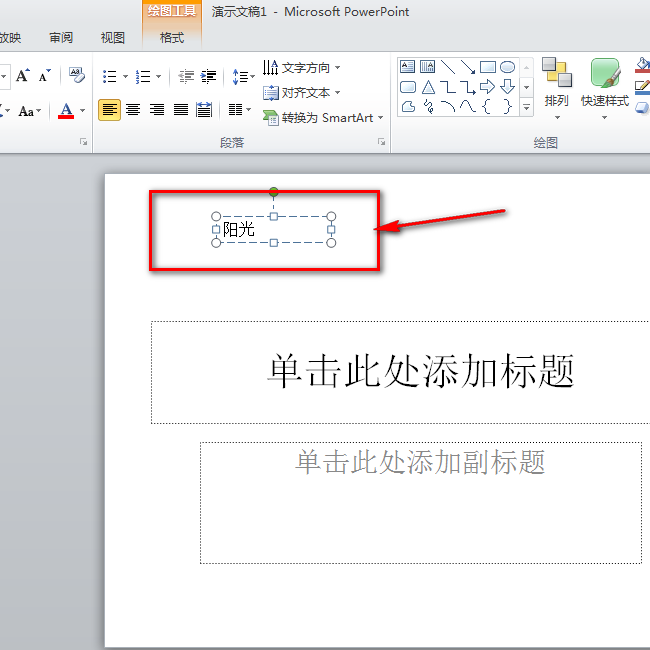650x650 pixels.
Task: Switch to the 审阅 review tab
Action: 61,38
